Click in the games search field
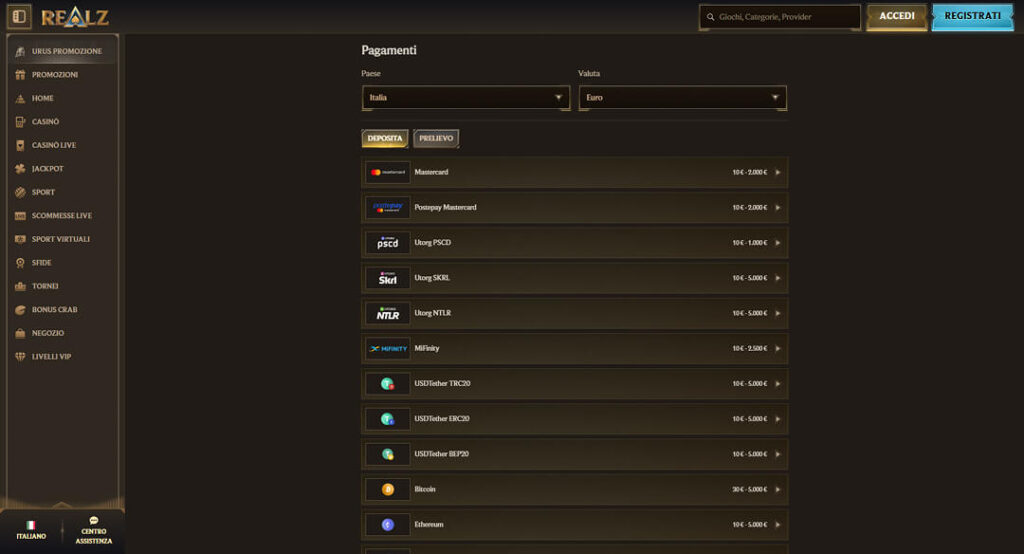This screenshot has width=1024, height=554. (x=780, y=17)
